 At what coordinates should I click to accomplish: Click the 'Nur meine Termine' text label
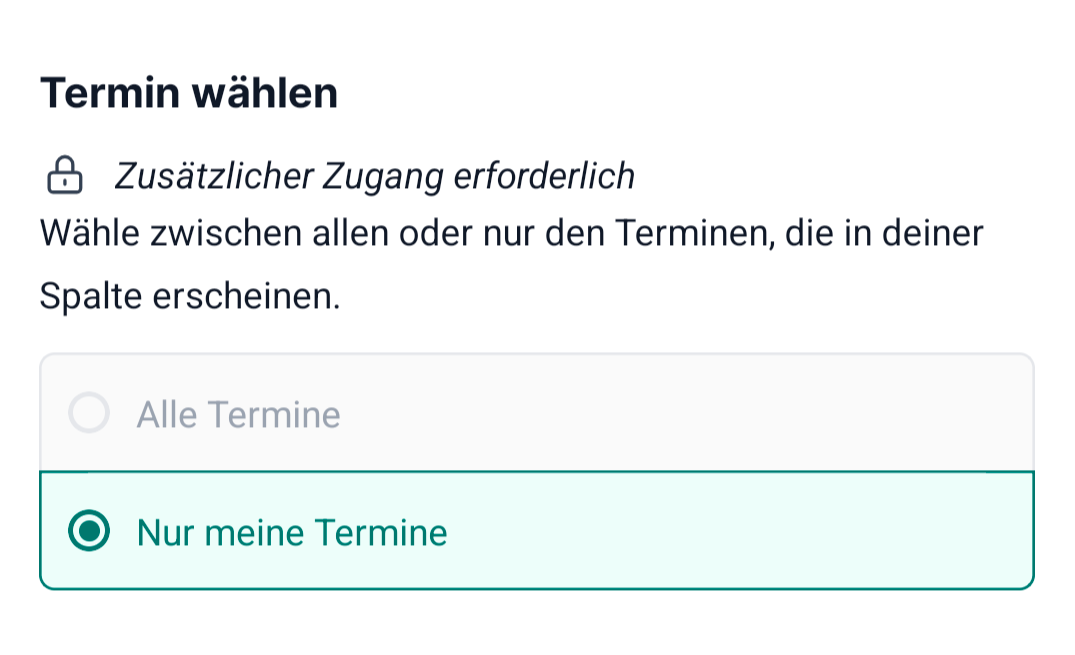click(x=292, y=532)
